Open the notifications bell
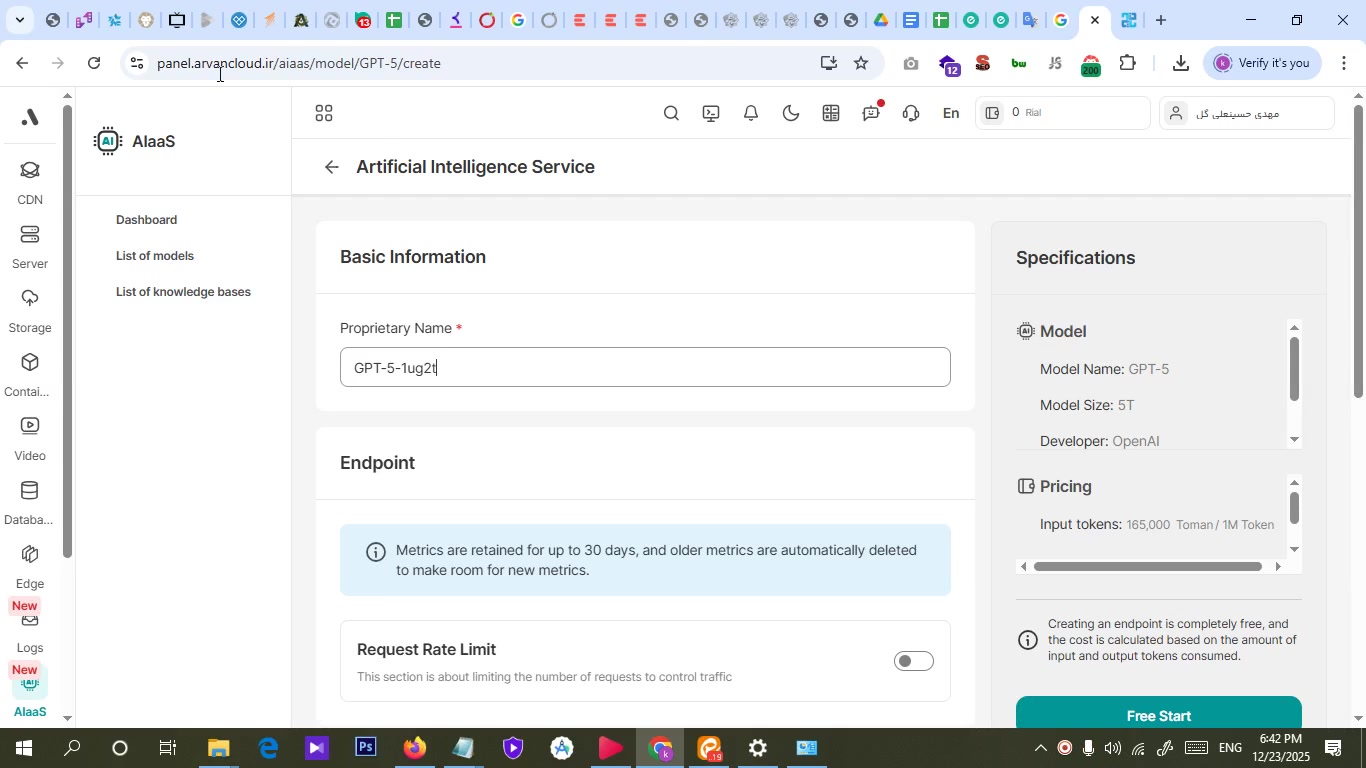This screenshot has width=1366, height=768. 751,114
